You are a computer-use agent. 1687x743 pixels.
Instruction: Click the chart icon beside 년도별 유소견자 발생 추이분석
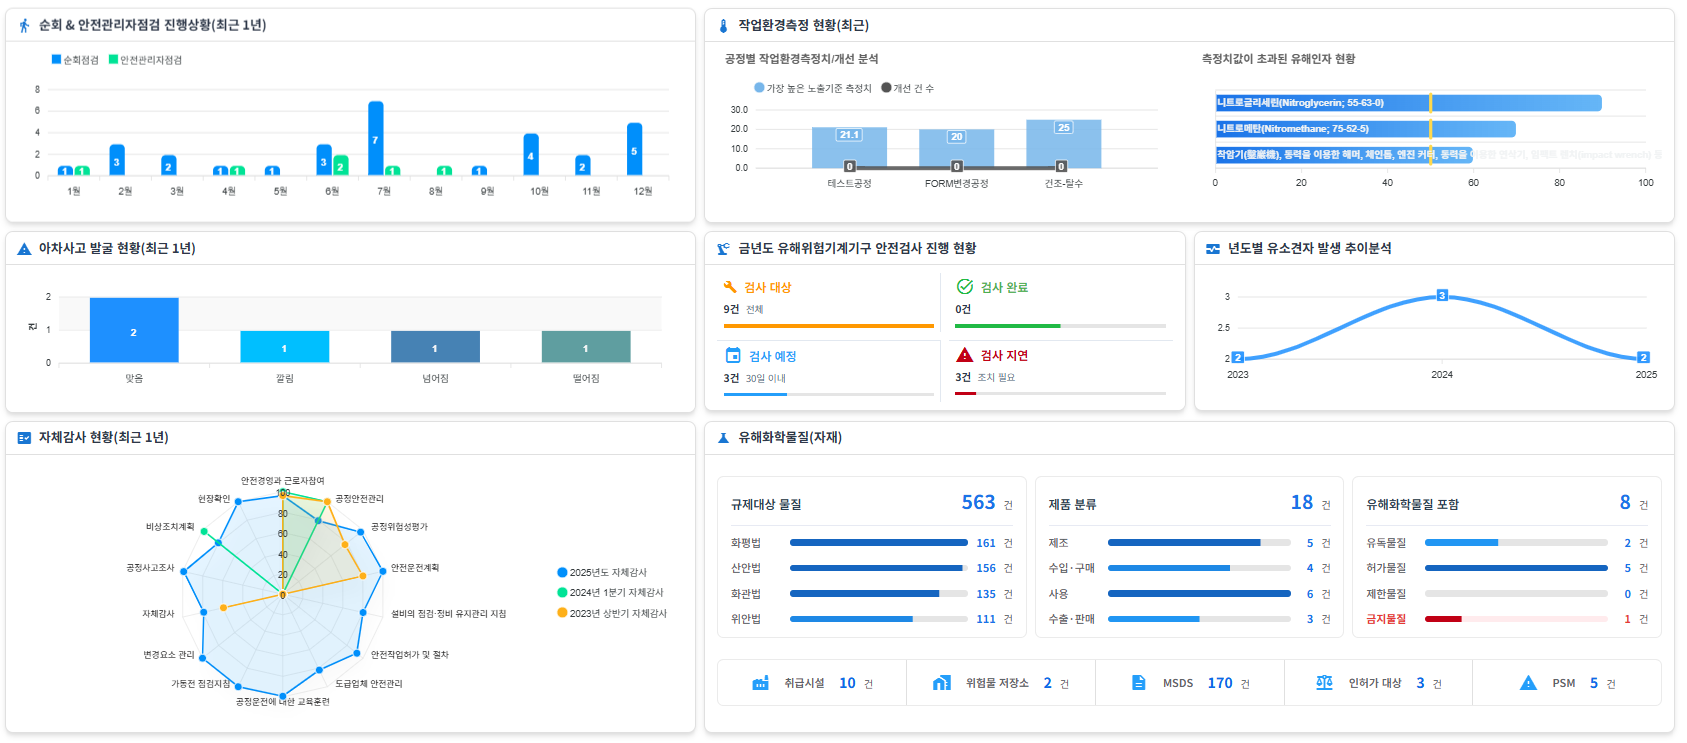(x=1213, y=249)
